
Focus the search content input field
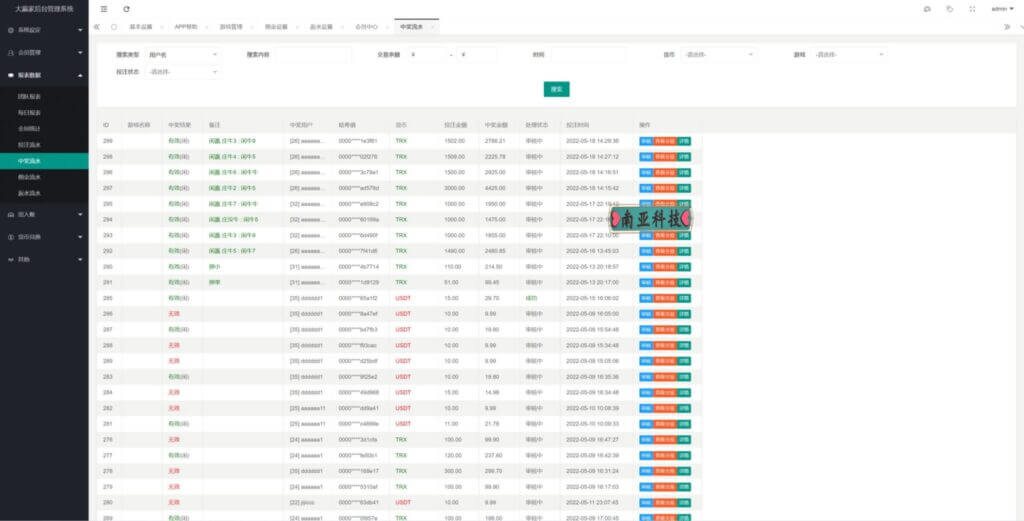click(x=312, y=55)
